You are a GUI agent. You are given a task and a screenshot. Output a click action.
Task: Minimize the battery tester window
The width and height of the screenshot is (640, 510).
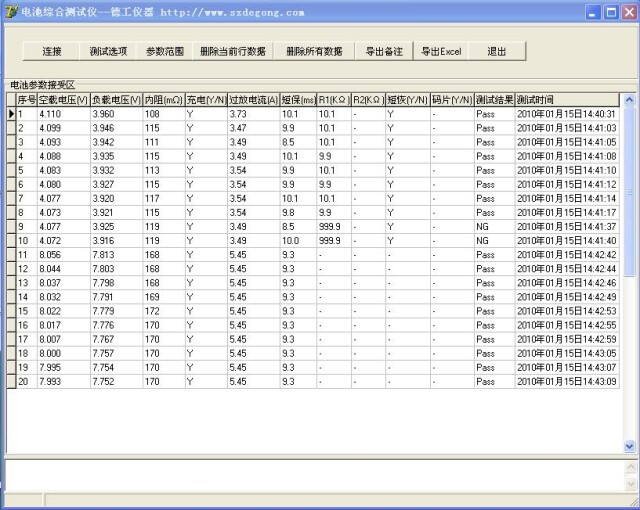point(593,12)
